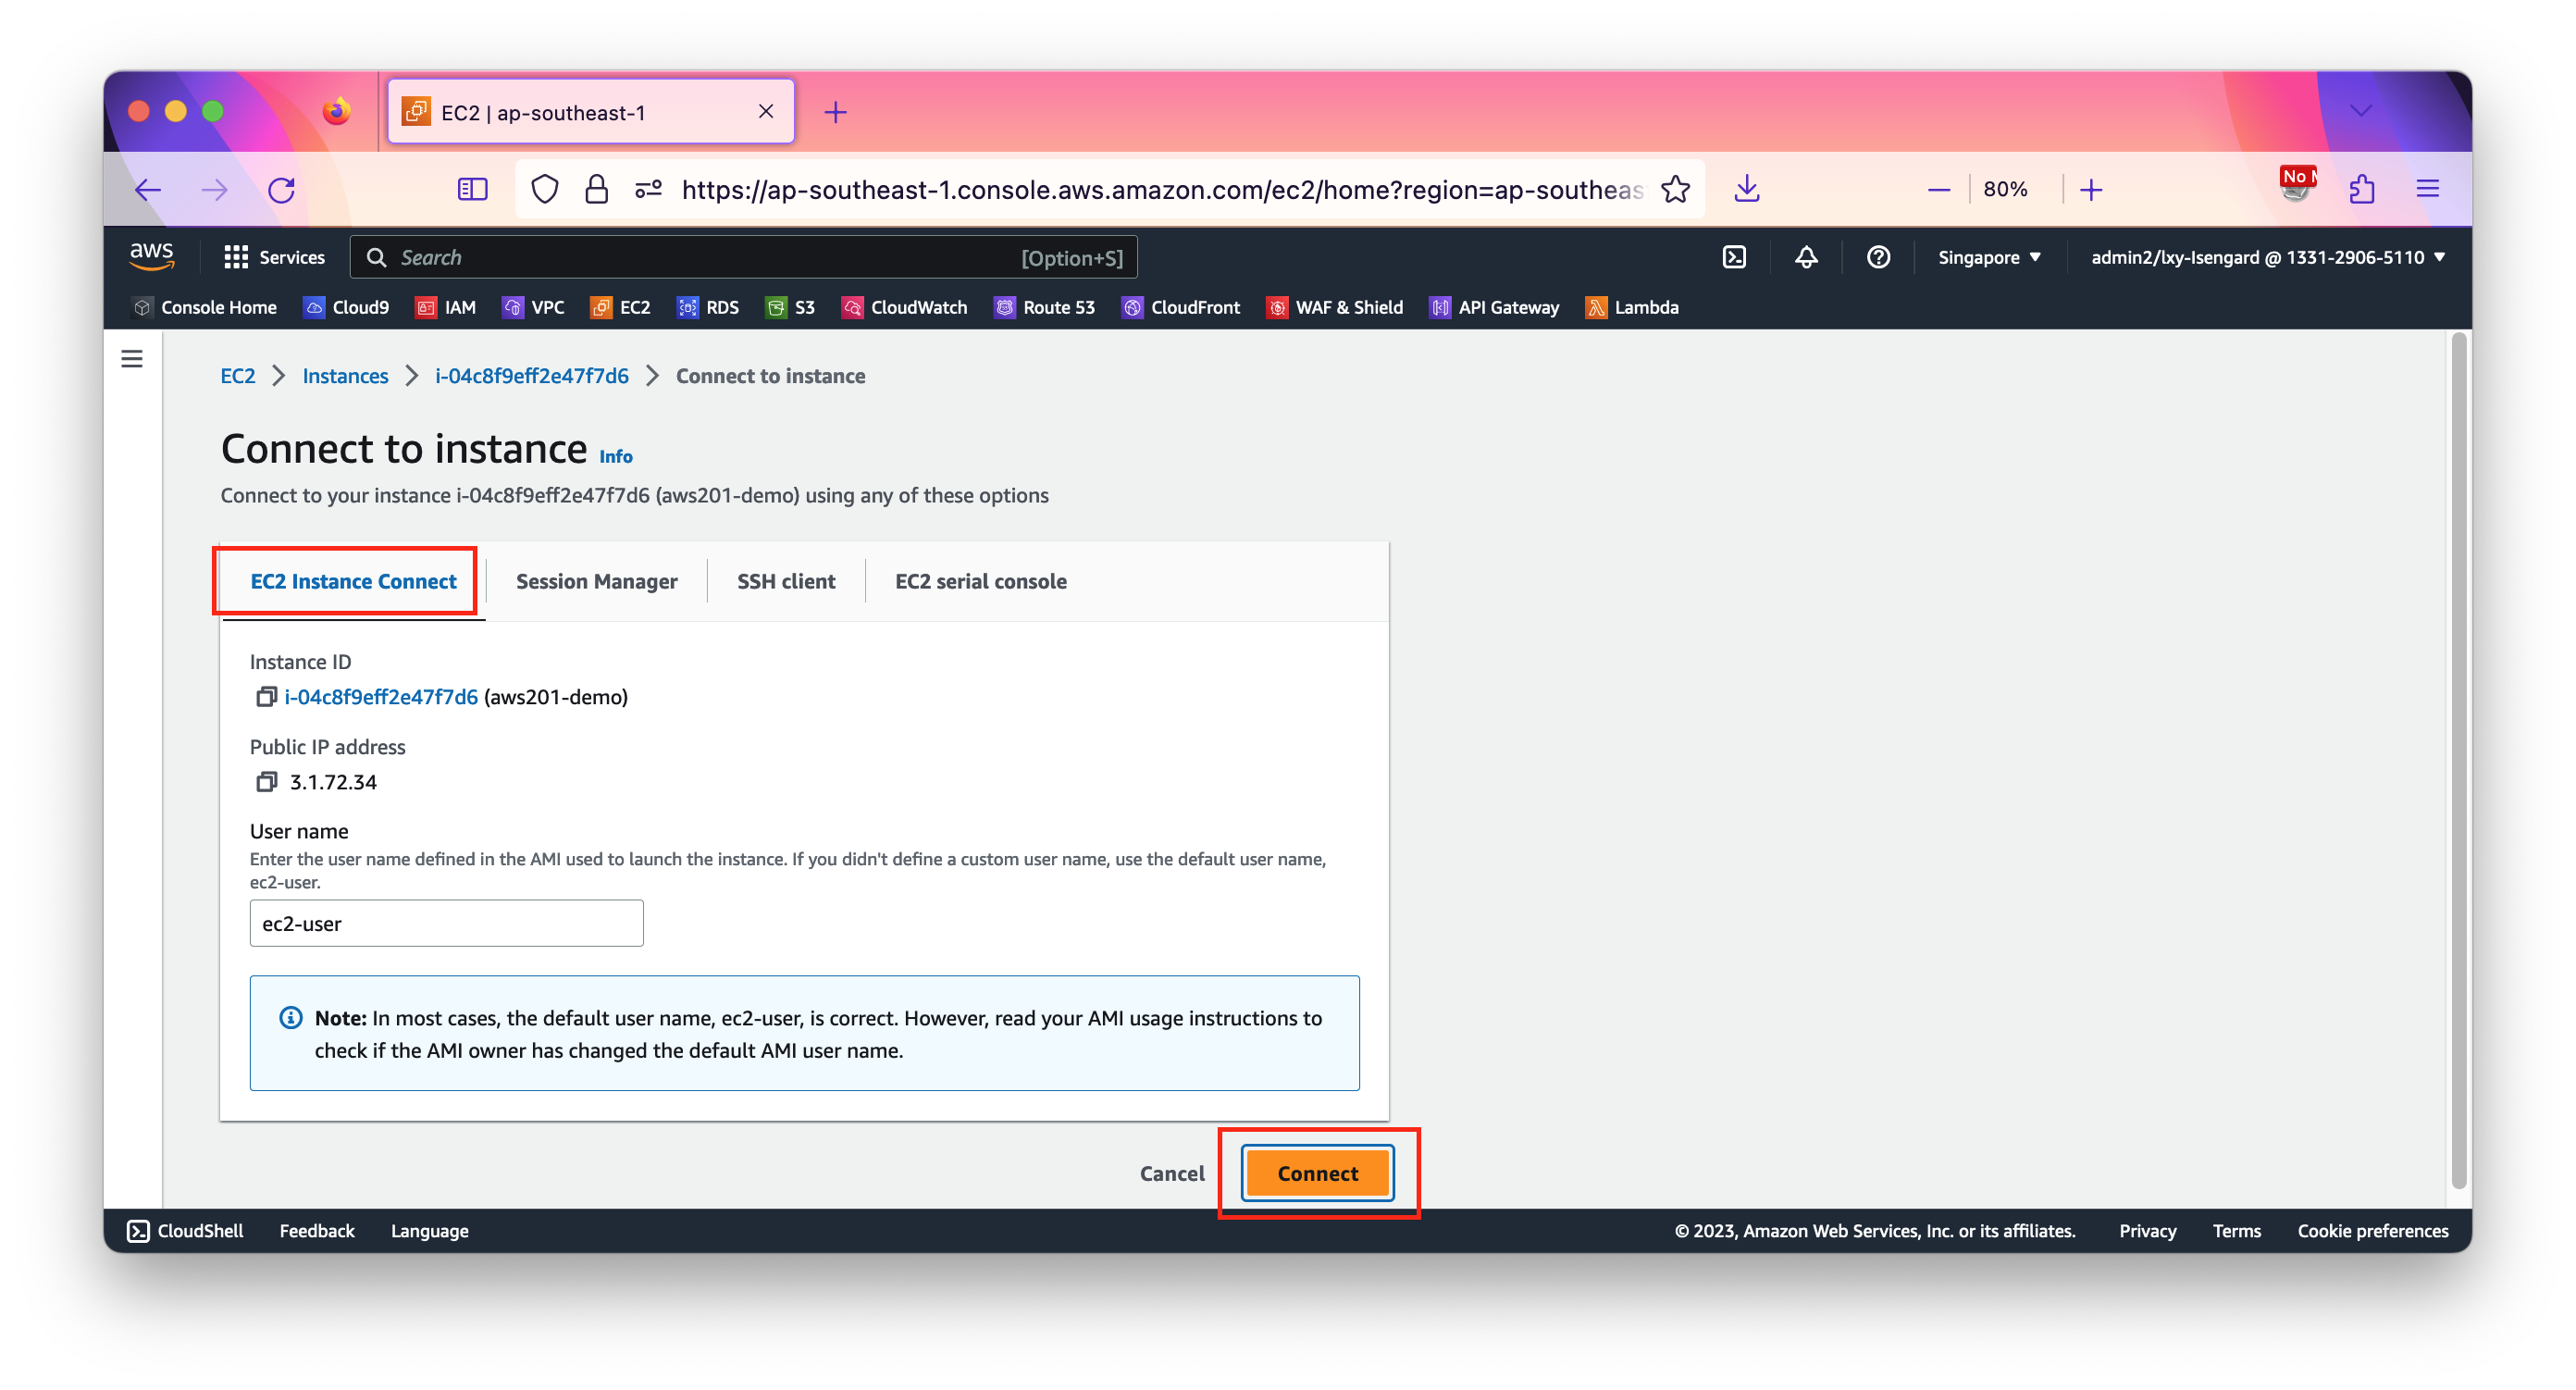
Task: Select the EC2 Instance Connect tab
Action: (353, 581)
